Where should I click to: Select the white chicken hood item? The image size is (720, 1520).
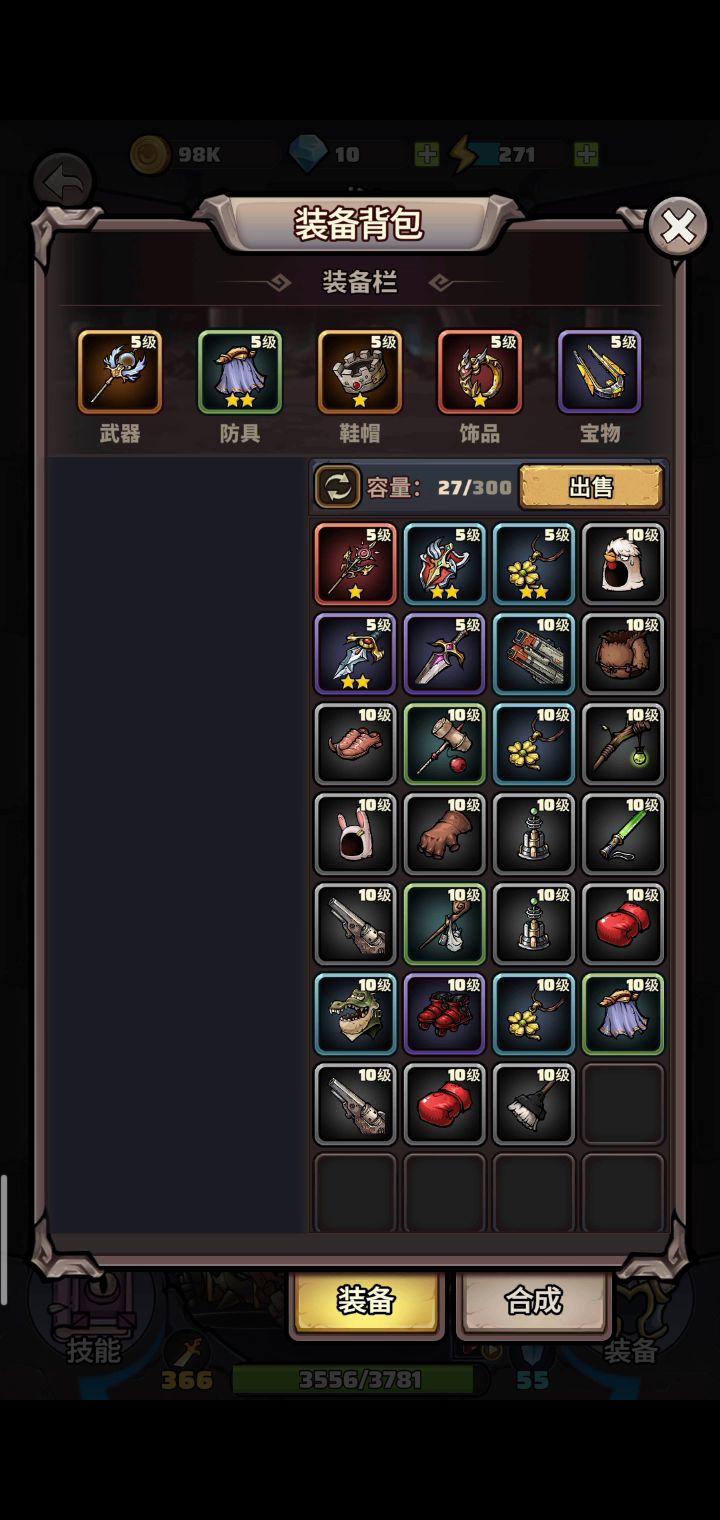coord(623,564)
